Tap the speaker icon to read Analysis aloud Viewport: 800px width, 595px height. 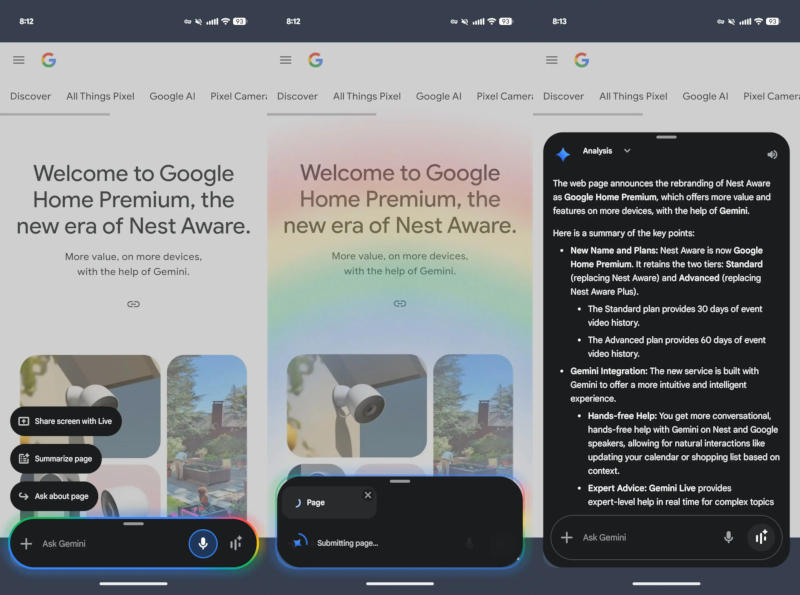771,151
